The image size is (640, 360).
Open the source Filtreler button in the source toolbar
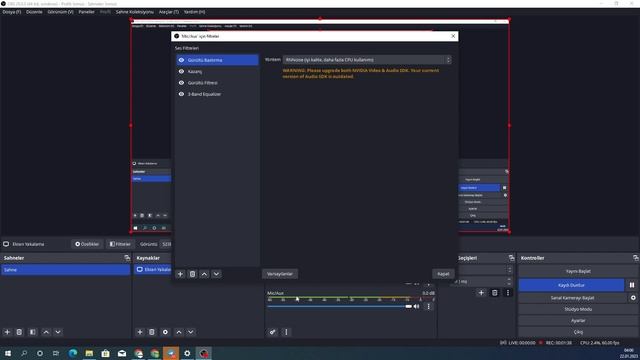pos(120,244)
